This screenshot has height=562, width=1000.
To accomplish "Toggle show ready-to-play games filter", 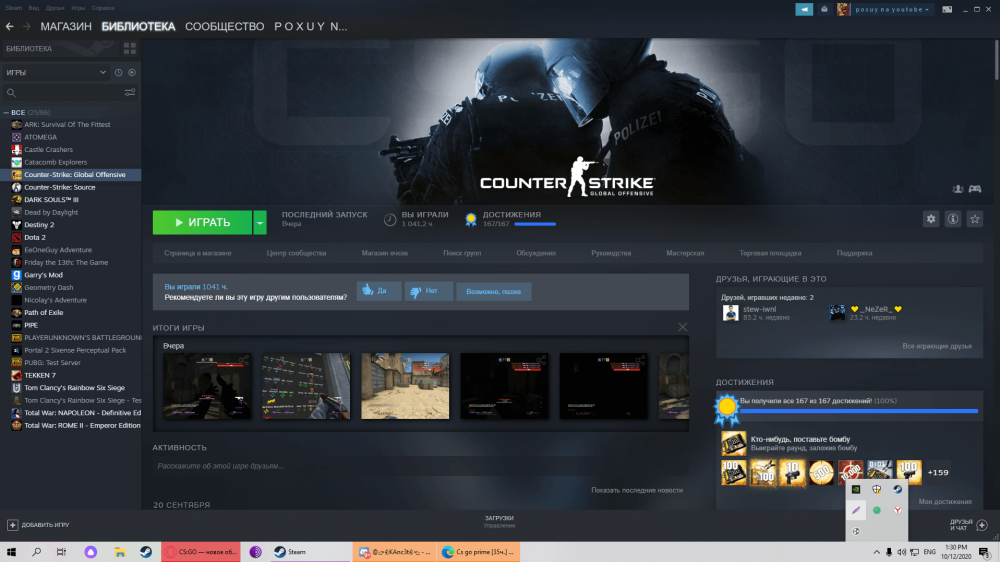I will [x=132, y=73].
